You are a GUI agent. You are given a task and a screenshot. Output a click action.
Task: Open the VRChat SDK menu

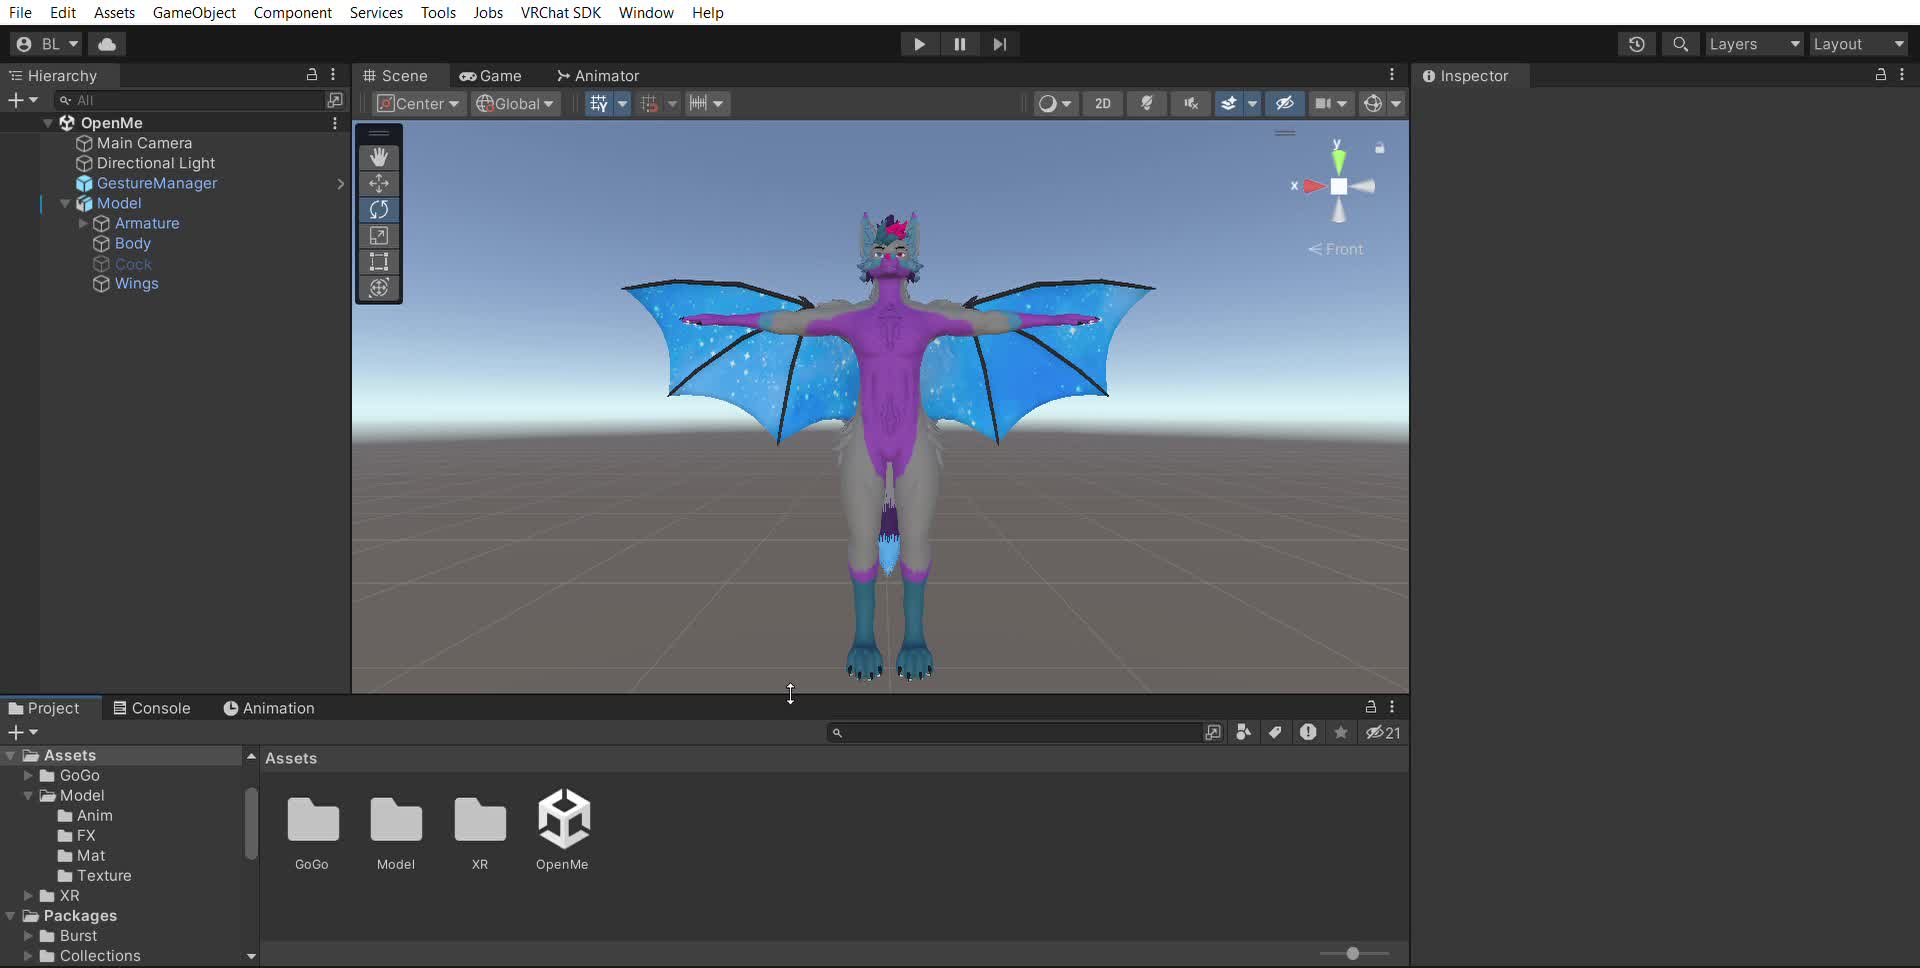[x=560, y=12]
